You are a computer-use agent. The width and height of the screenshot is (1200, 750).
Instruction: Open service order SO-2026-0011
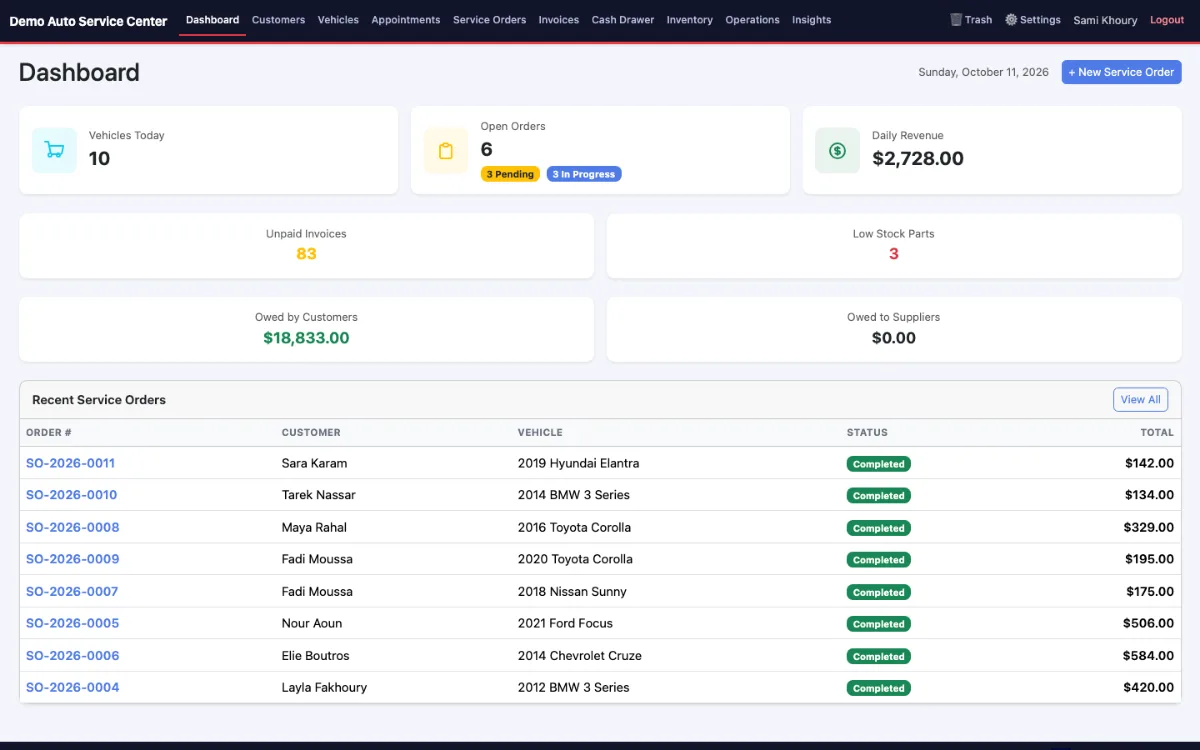click(70, 463)
